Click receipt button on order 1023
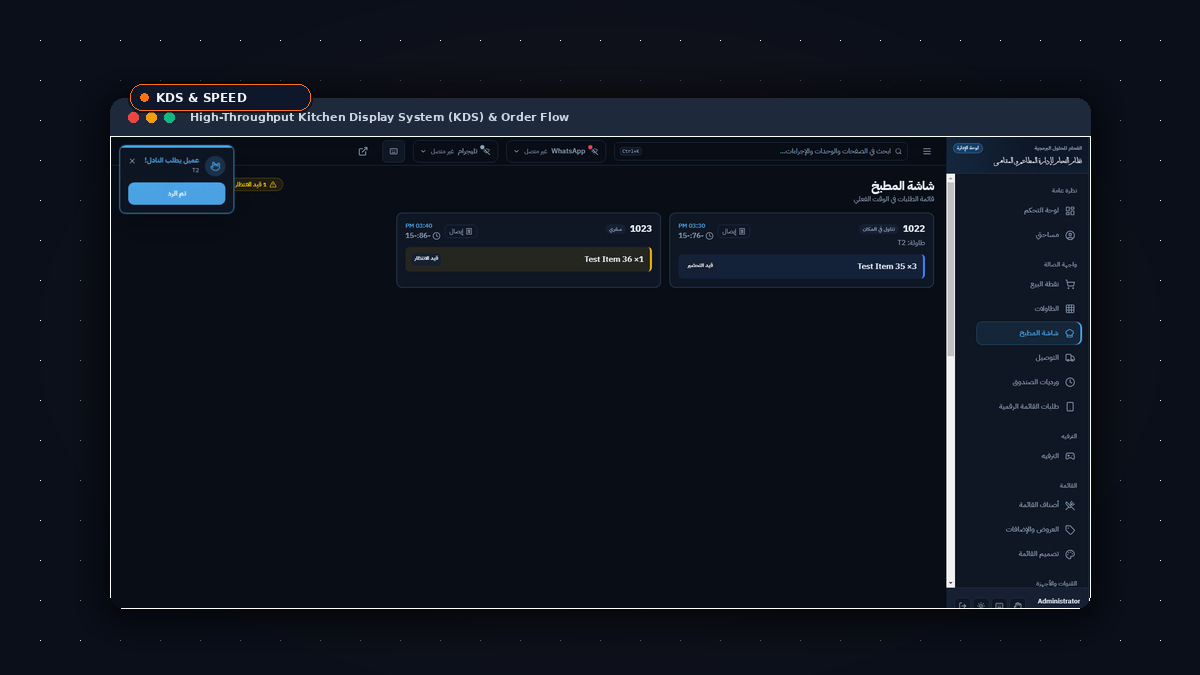The width and height of the screenshot is (1200, 675). pyautogui.click(x=461, y=231)
